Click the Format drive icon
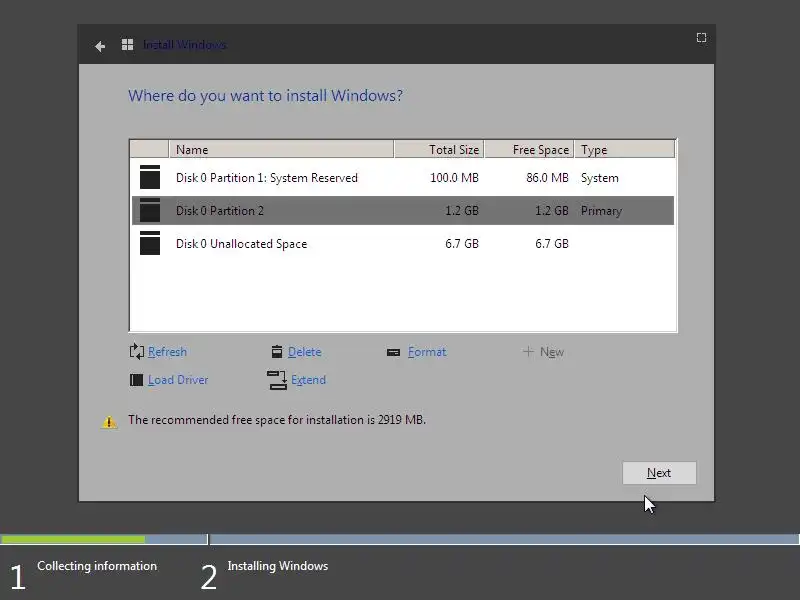This screenshot has width=800, height=600. [393, 352]
